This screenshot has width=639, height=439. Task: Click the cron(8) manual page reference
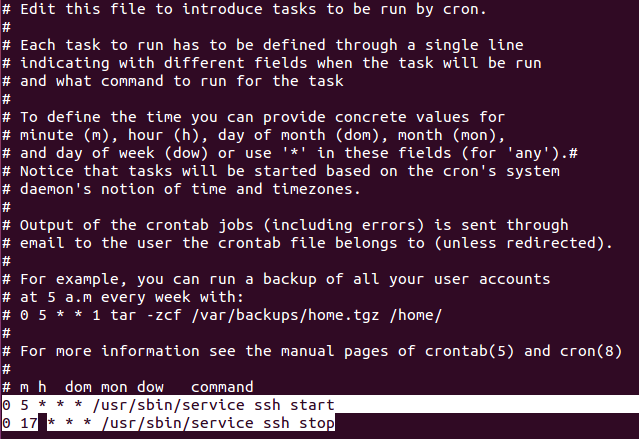[597, 350]
